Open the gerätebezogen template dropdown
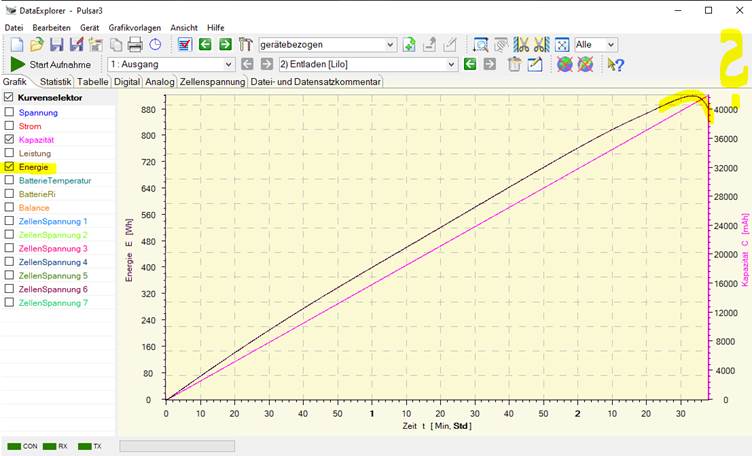Screen dimensions: 752x456 (x=328, y=45)
